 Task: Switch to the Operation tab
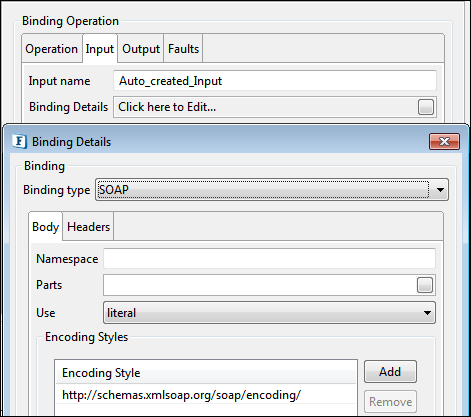pos(52,49)
